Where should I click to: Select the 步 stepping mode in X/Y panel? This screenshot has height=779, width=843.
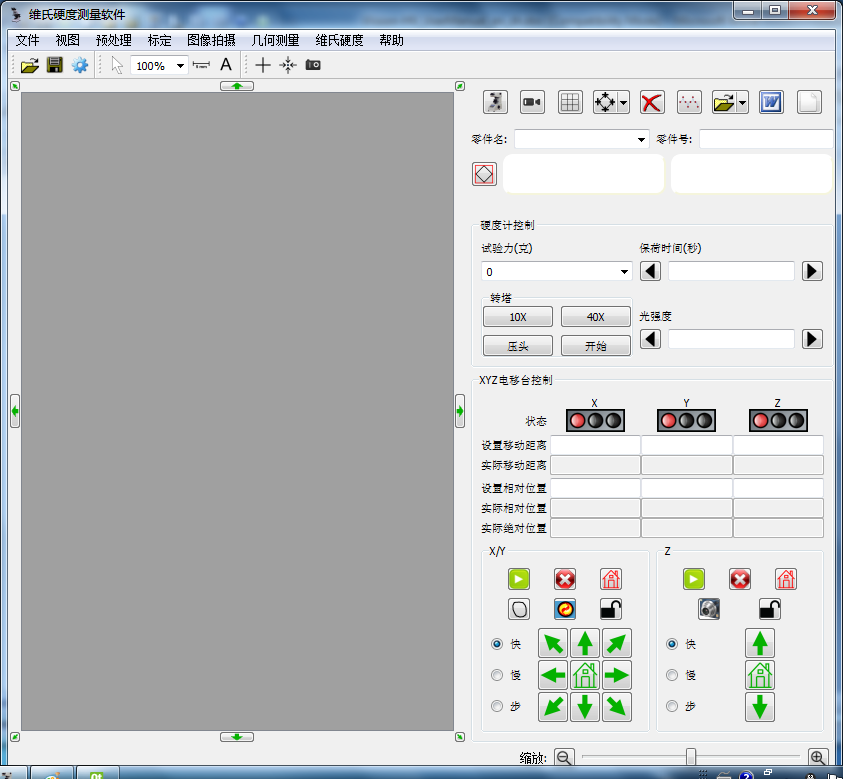click(497, 706)
